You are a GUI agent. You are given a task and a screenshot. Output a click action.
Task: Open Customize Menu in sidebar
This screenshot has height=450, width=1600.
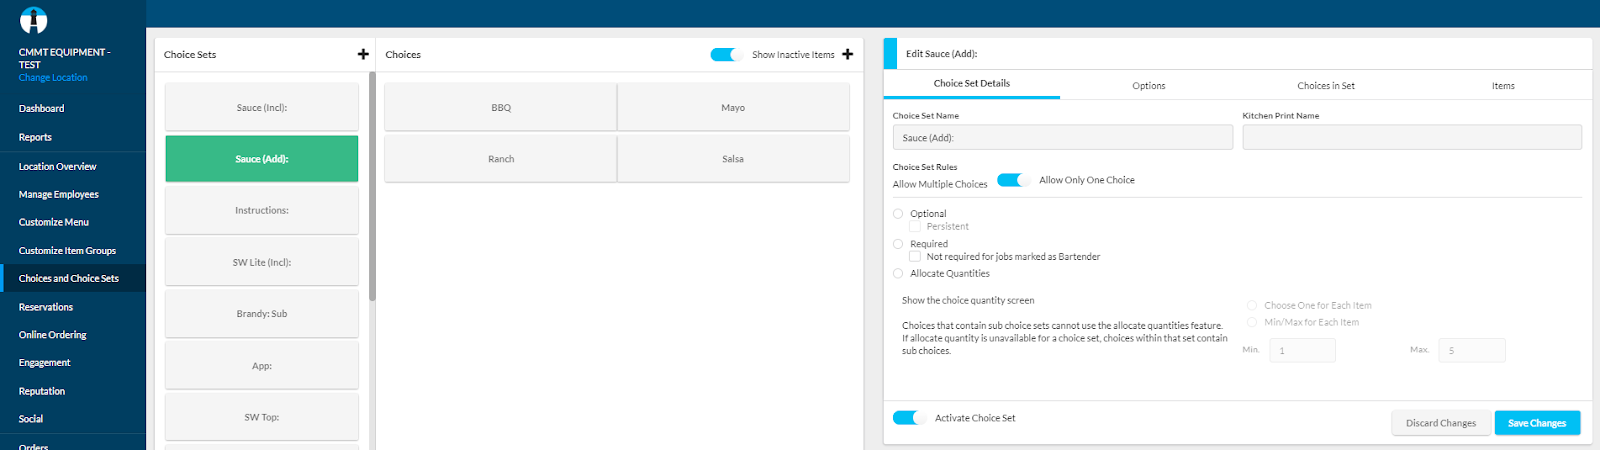54,222
